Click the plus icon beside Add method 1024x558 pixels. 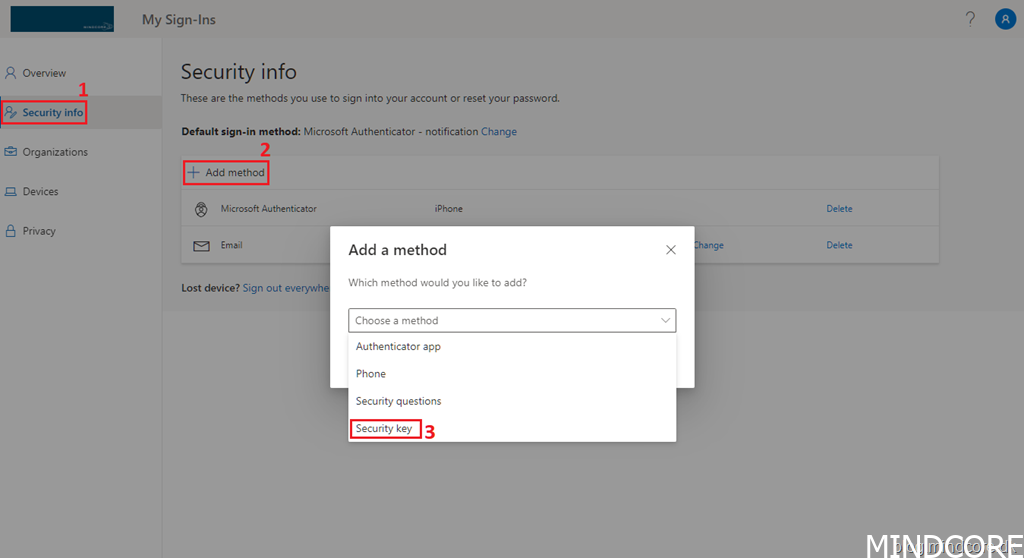tap(194, 172)
